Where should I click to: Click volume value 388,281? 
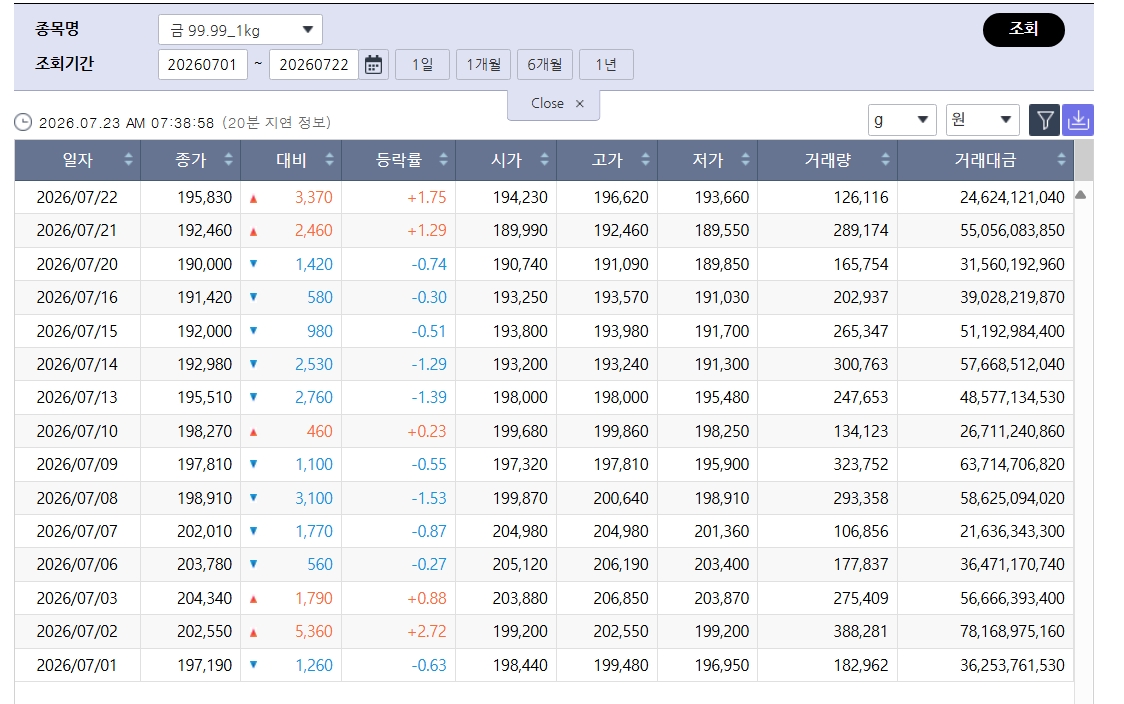860,631
